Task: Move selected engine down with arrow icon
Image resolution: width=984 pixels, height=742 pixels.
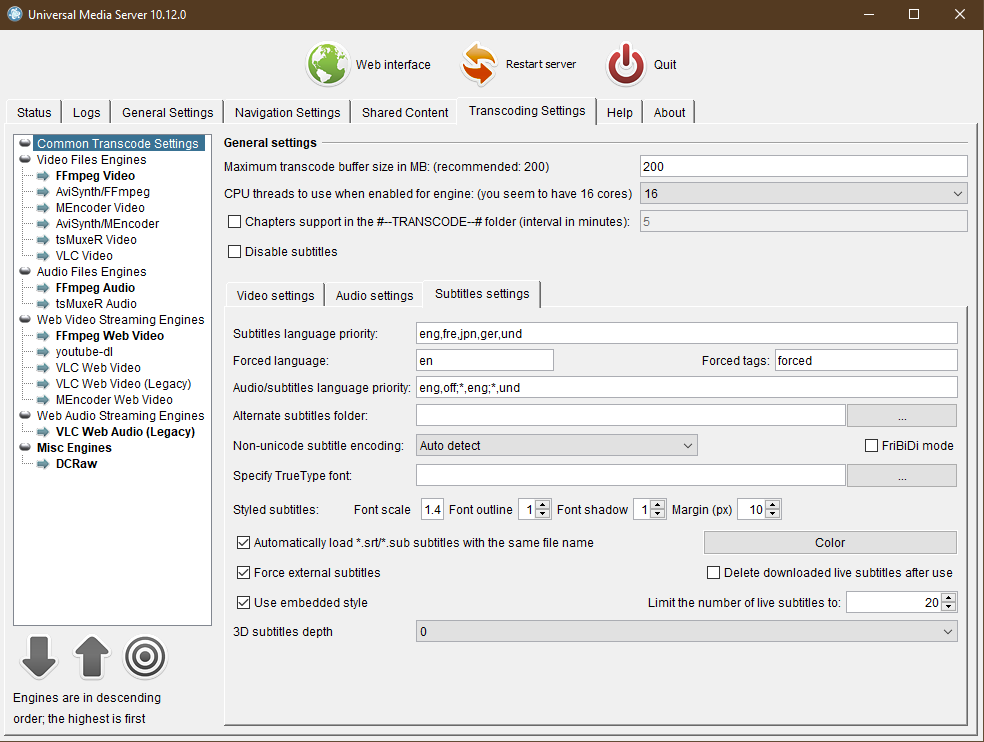Action: pyautogui.click(x=39, y=657)
